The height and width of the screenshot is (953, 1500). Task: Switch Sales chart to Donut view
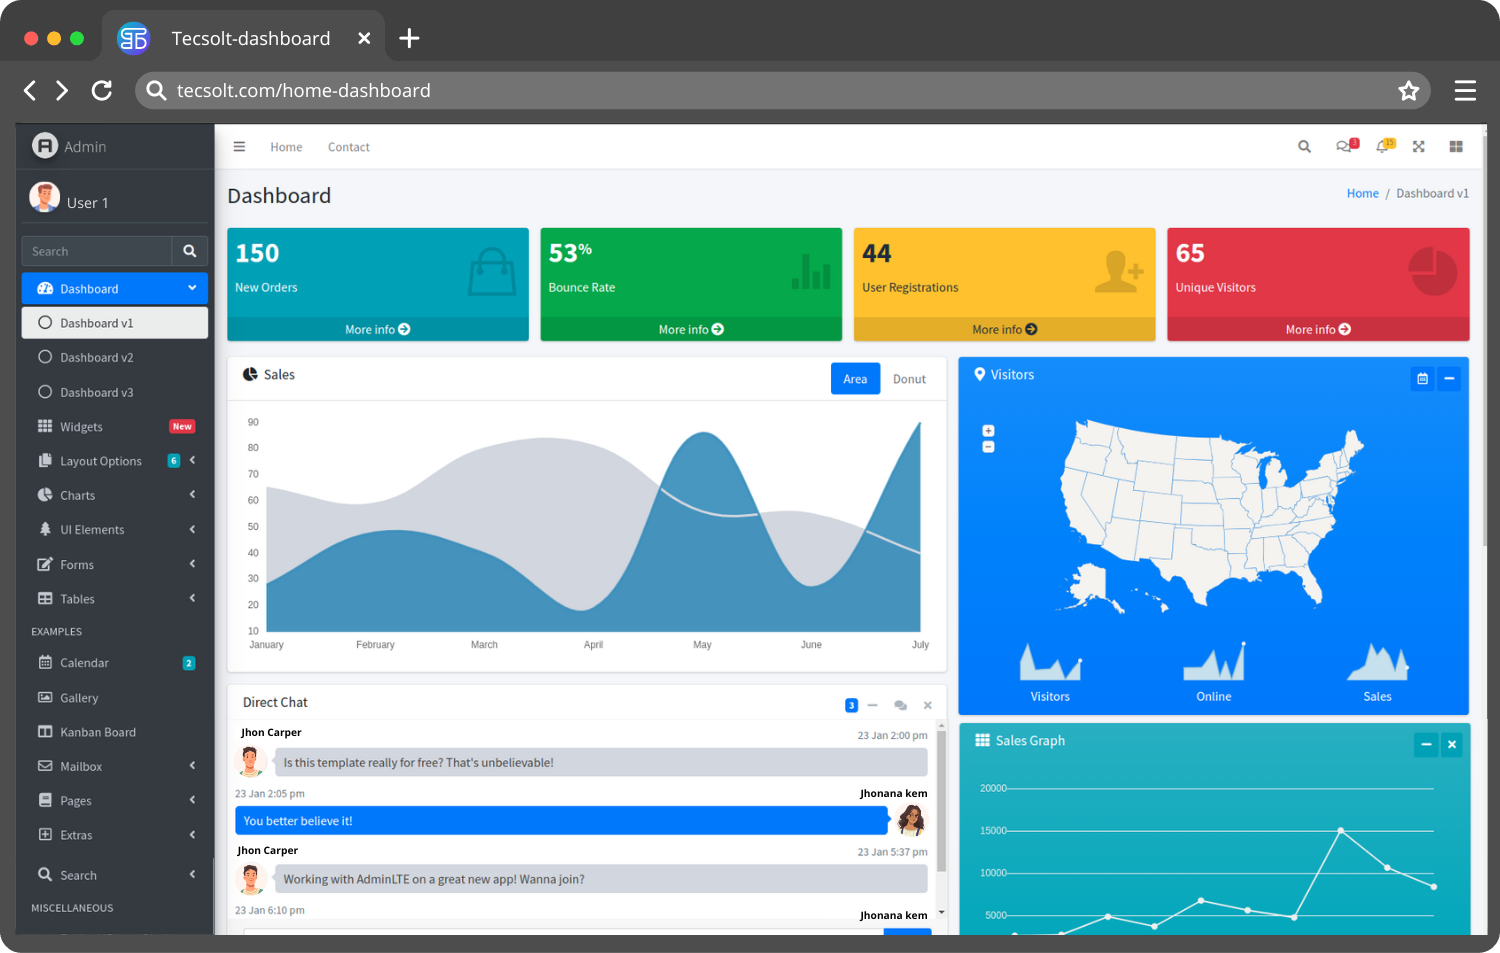909,379
